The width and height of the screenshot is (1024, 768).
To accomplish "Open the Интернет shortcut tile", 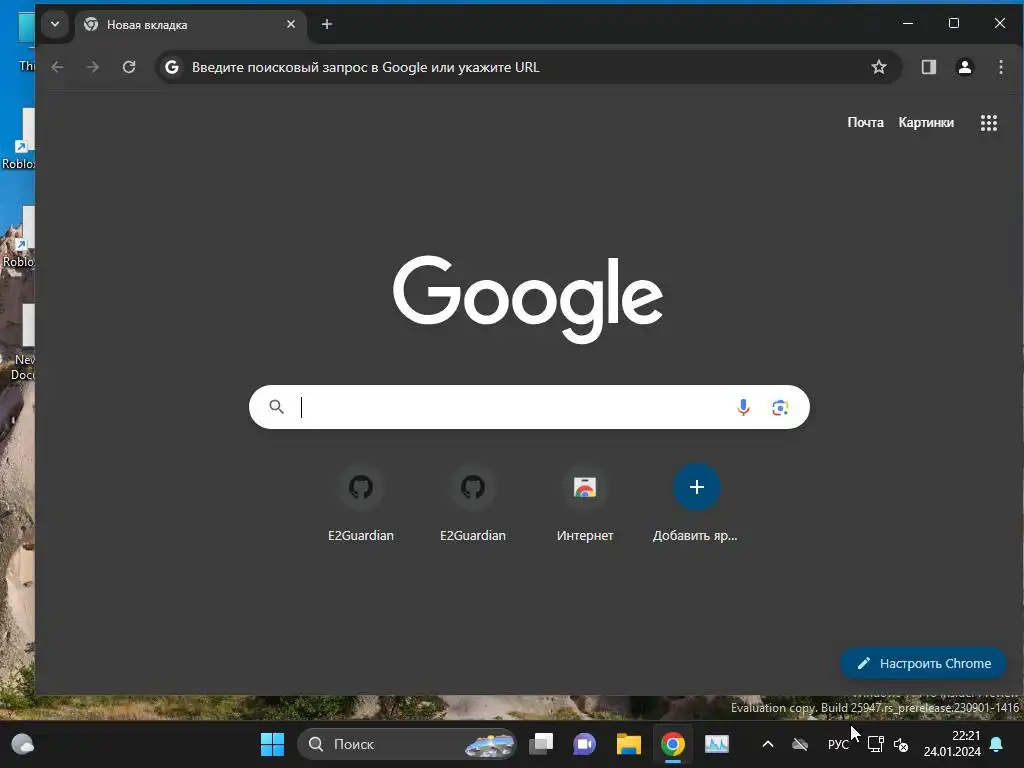I will tap(584, 504).
